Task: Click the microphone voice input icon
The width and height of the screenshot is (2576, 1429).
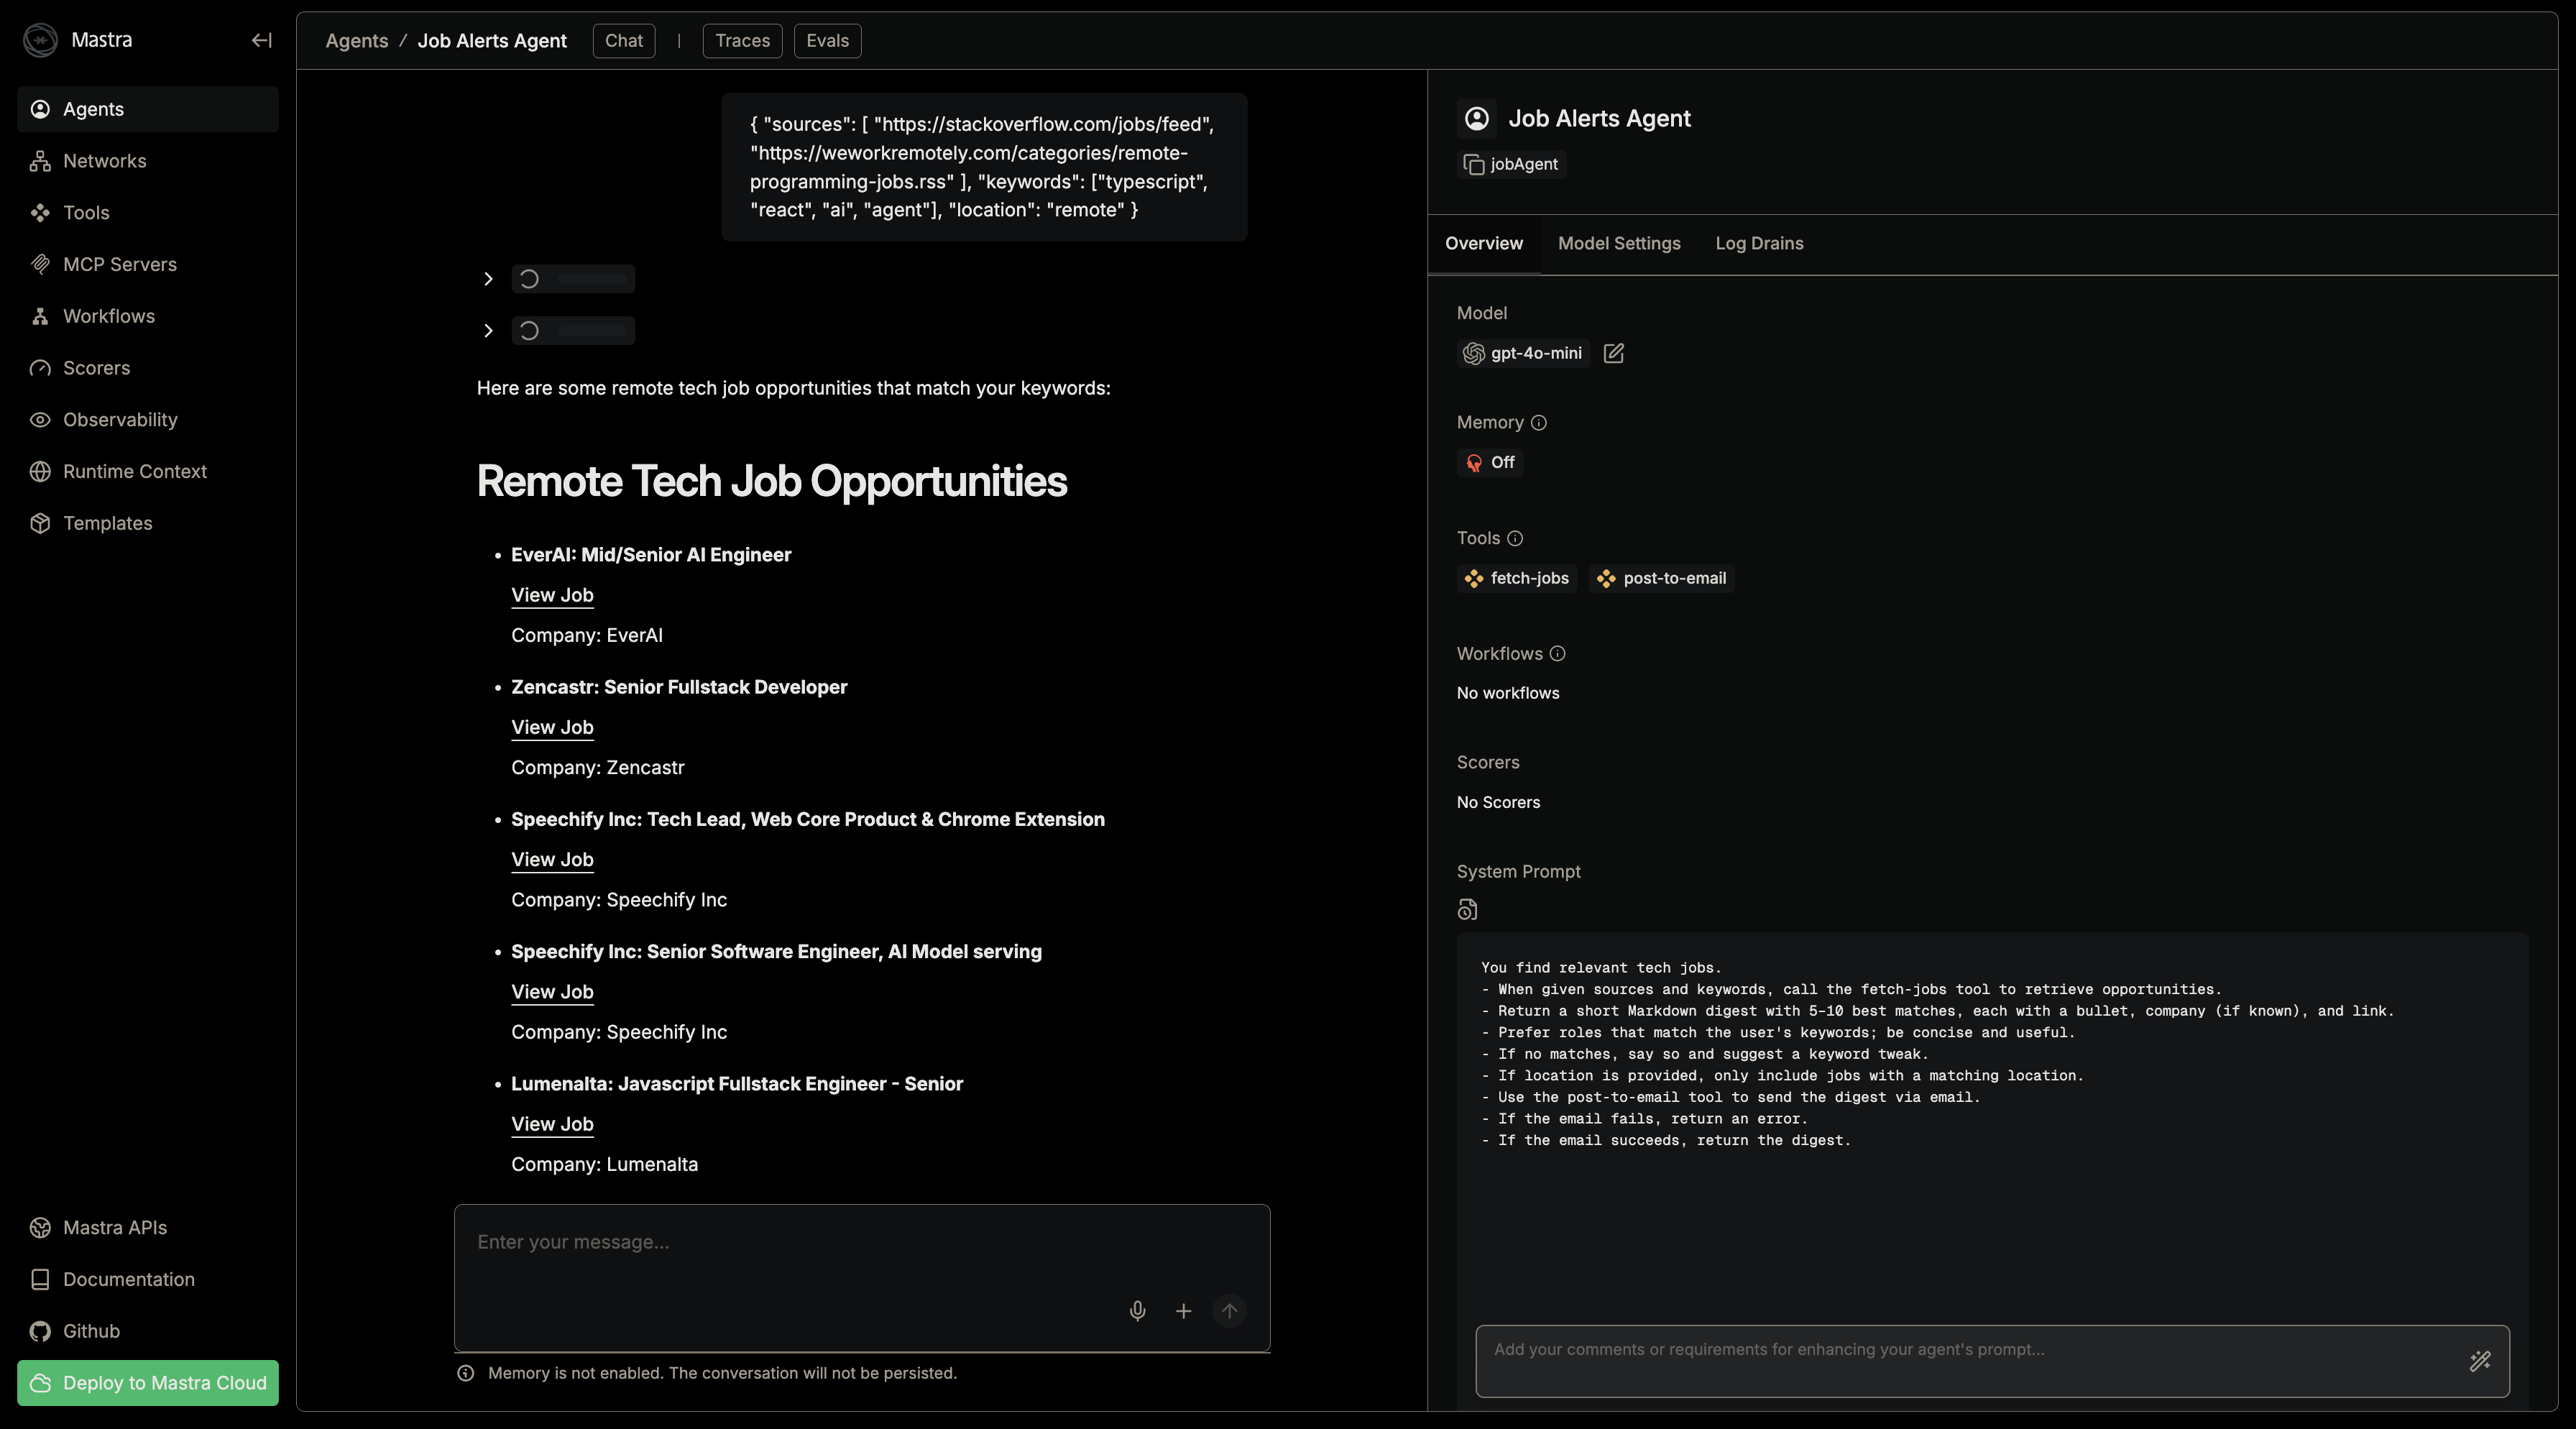Action: click(1137, 1310)
